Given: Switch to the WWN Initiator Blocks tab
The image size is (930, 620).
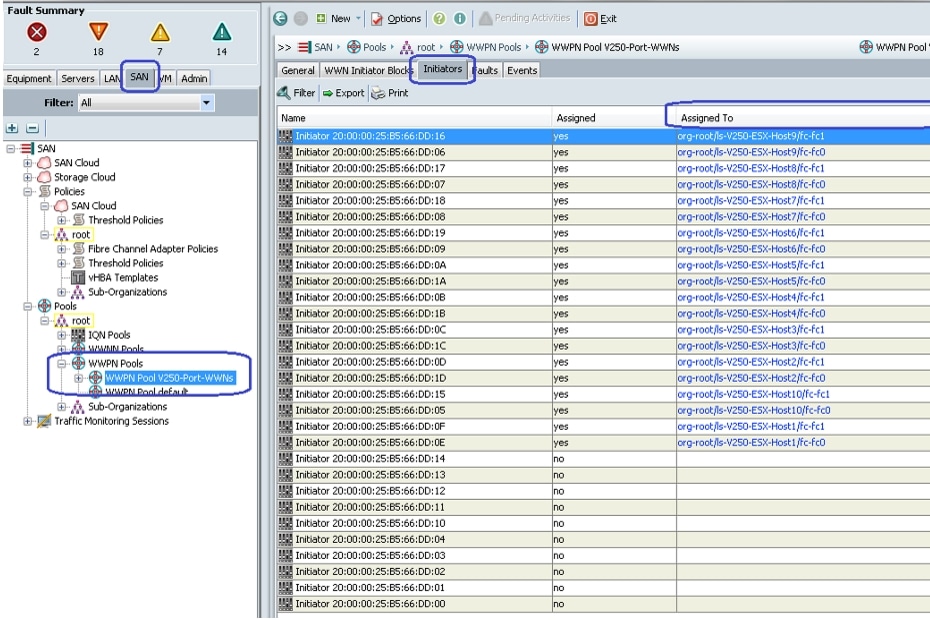Looking at the screenshot, I should point(368,70).
